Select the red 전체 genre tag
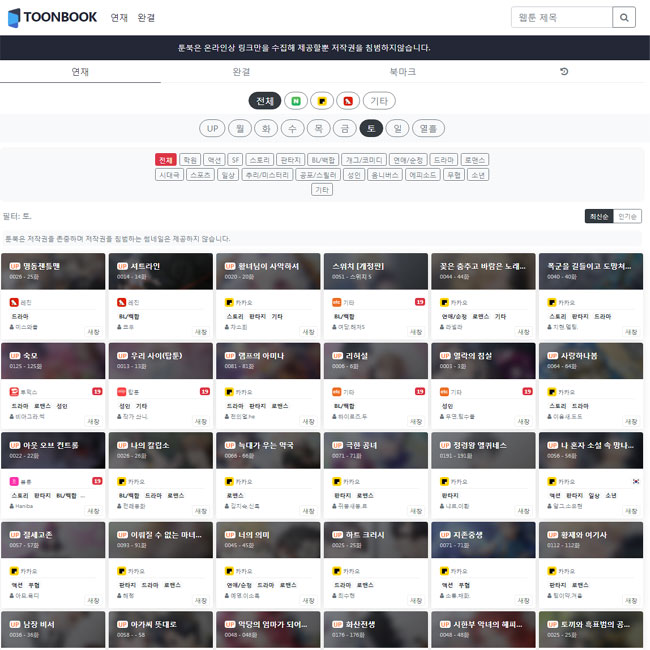 (x=166, y=160)
